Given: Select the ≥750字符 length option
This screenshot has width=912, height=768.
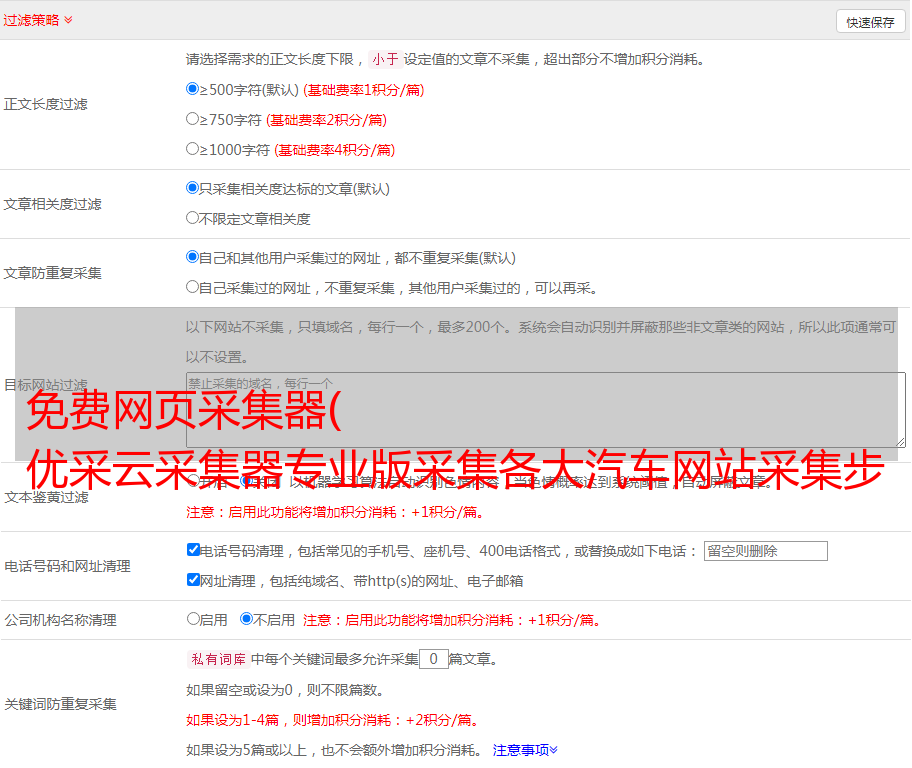Looking at the screenshot, I should (193, 119).
